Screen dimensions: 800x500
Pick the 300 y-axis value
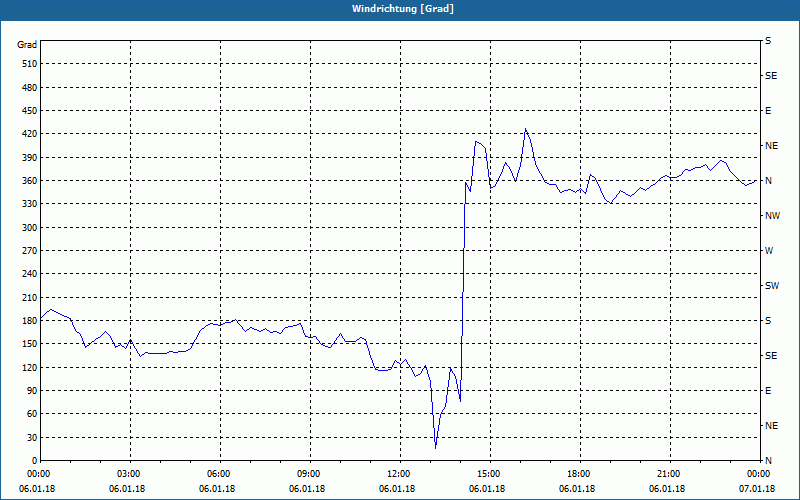coord(30,228)
